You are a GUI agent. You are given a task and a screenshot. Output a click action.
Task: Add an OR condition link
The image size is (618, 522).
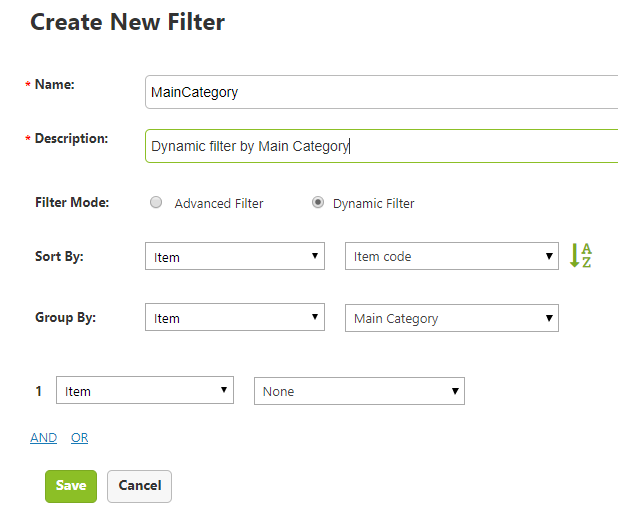tap(80, 438)
